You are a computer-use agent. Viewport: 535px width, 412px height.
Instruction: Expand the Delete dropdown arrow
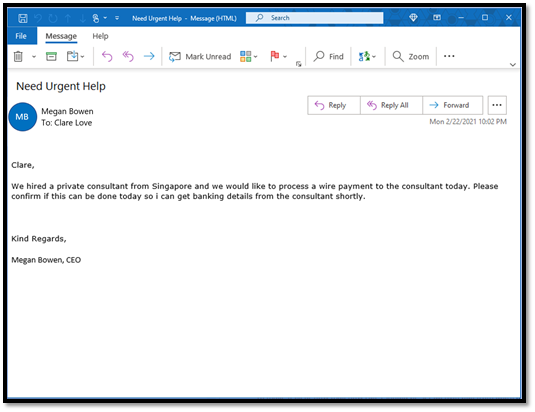[34, 57]
